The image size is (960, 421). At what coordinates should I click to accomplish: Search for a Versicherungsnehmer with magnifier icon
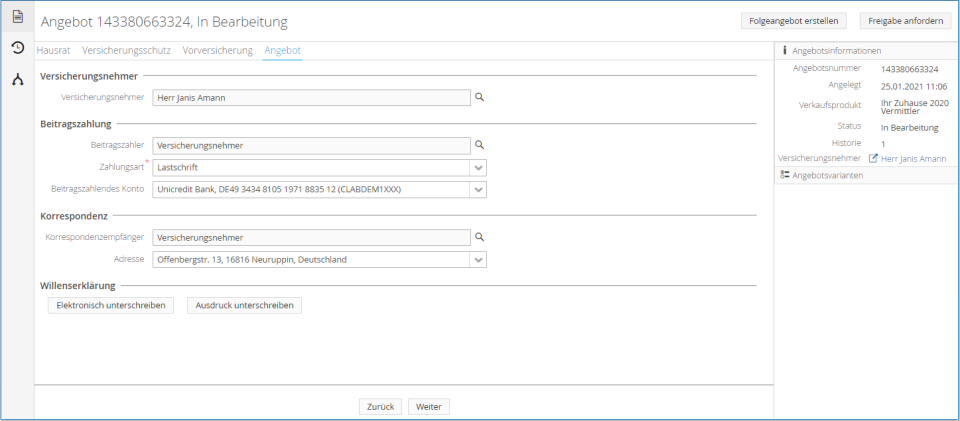(479, 97)
